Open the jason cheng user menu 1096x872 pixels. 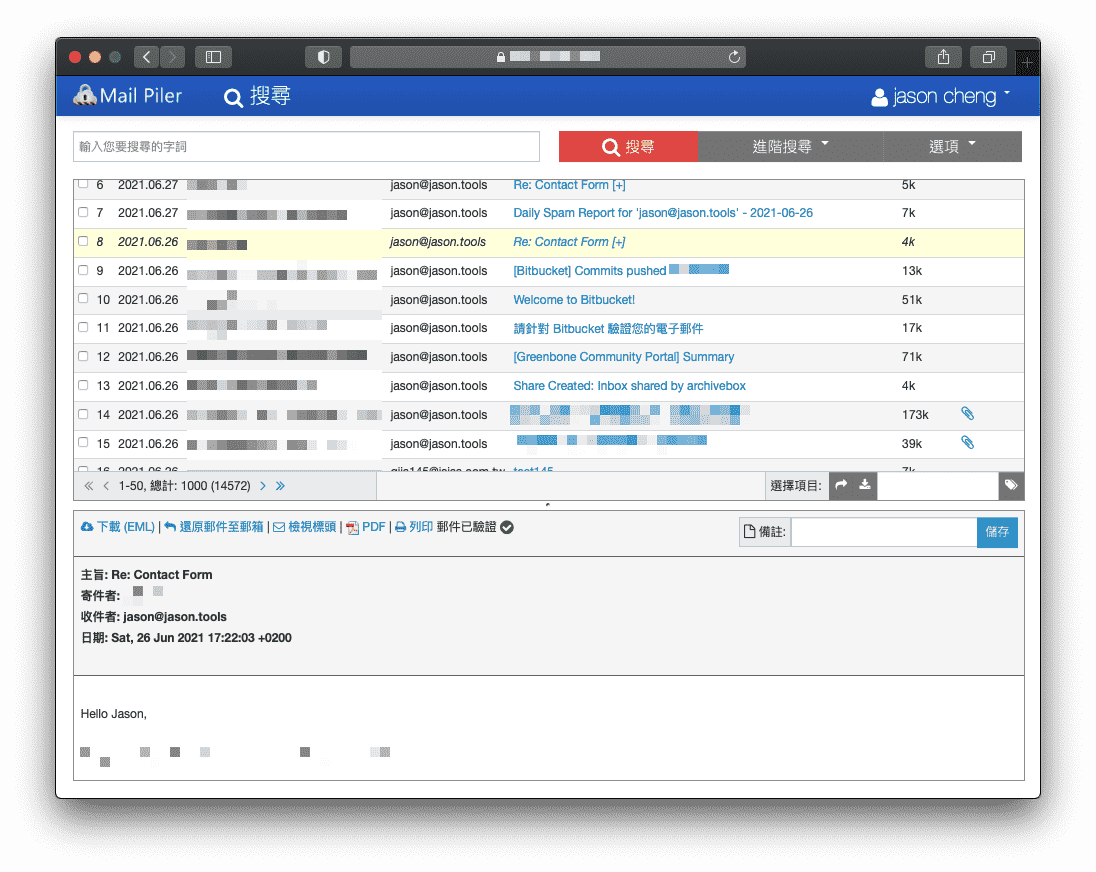tap(940, 96)
